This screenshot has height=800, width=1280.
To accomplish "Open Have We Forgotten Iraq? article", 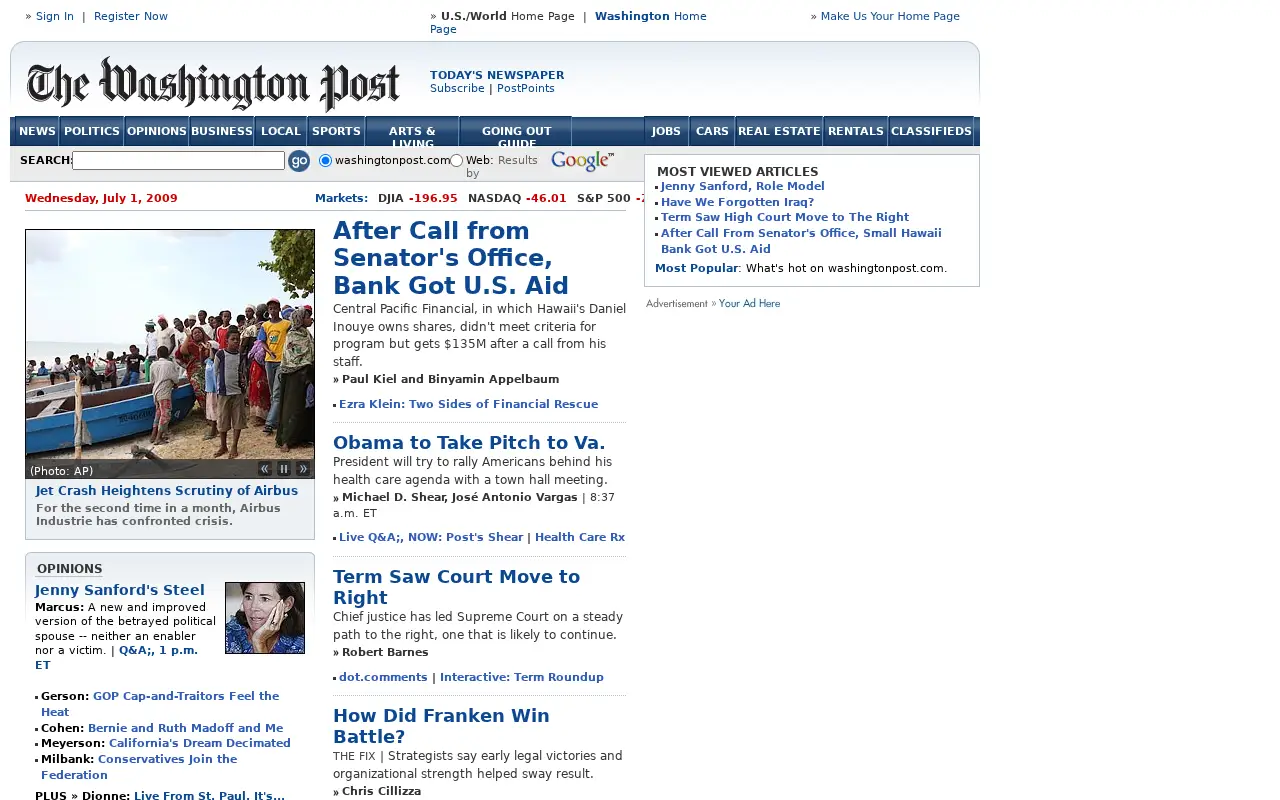I will (737, 202).
